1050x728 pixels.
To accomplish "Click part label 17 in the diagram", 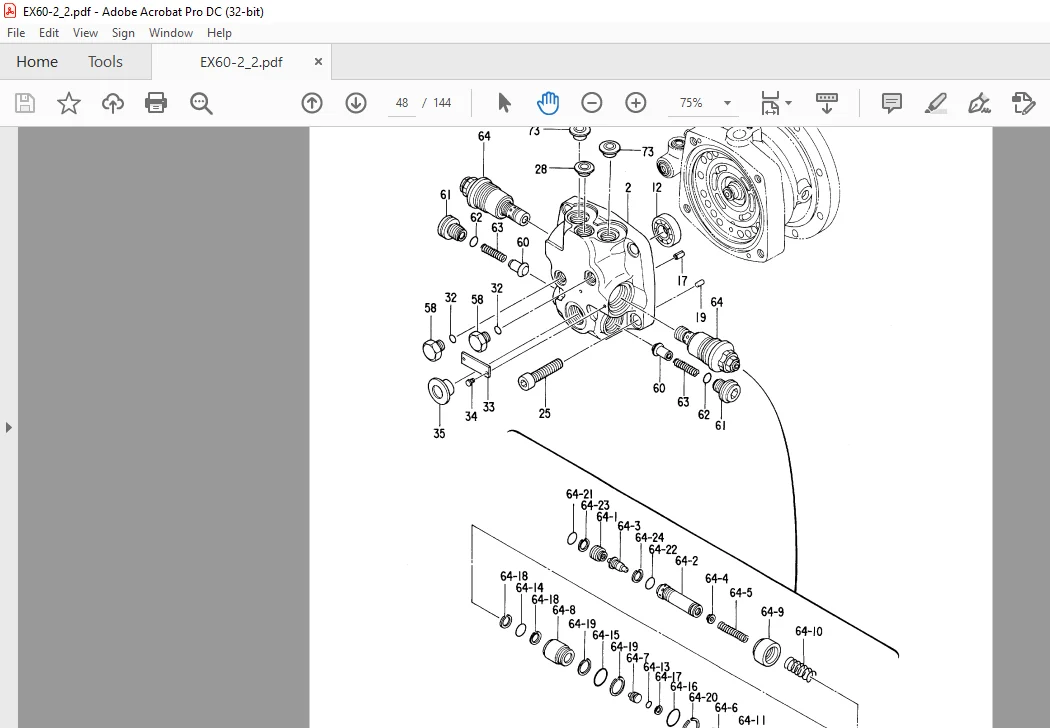I will coord(682,281).
